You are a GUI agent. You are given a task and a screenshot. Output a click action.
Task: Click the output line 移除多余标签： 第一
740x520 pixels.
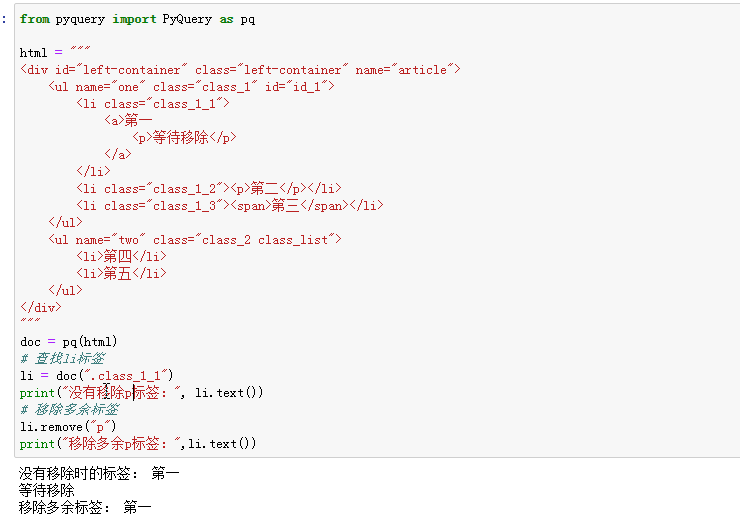[x=84, y=508]
